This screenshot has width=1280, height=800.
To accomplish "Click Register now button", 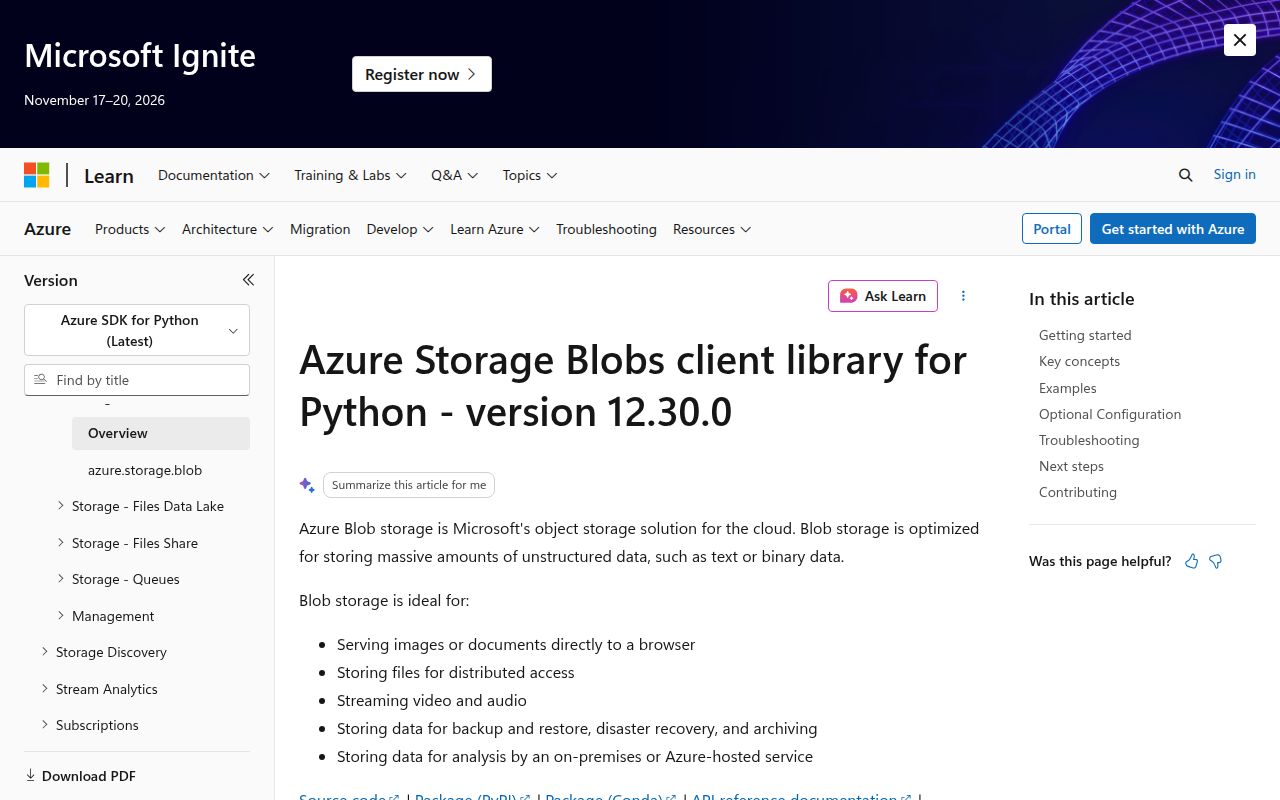I will click(422, 74).
